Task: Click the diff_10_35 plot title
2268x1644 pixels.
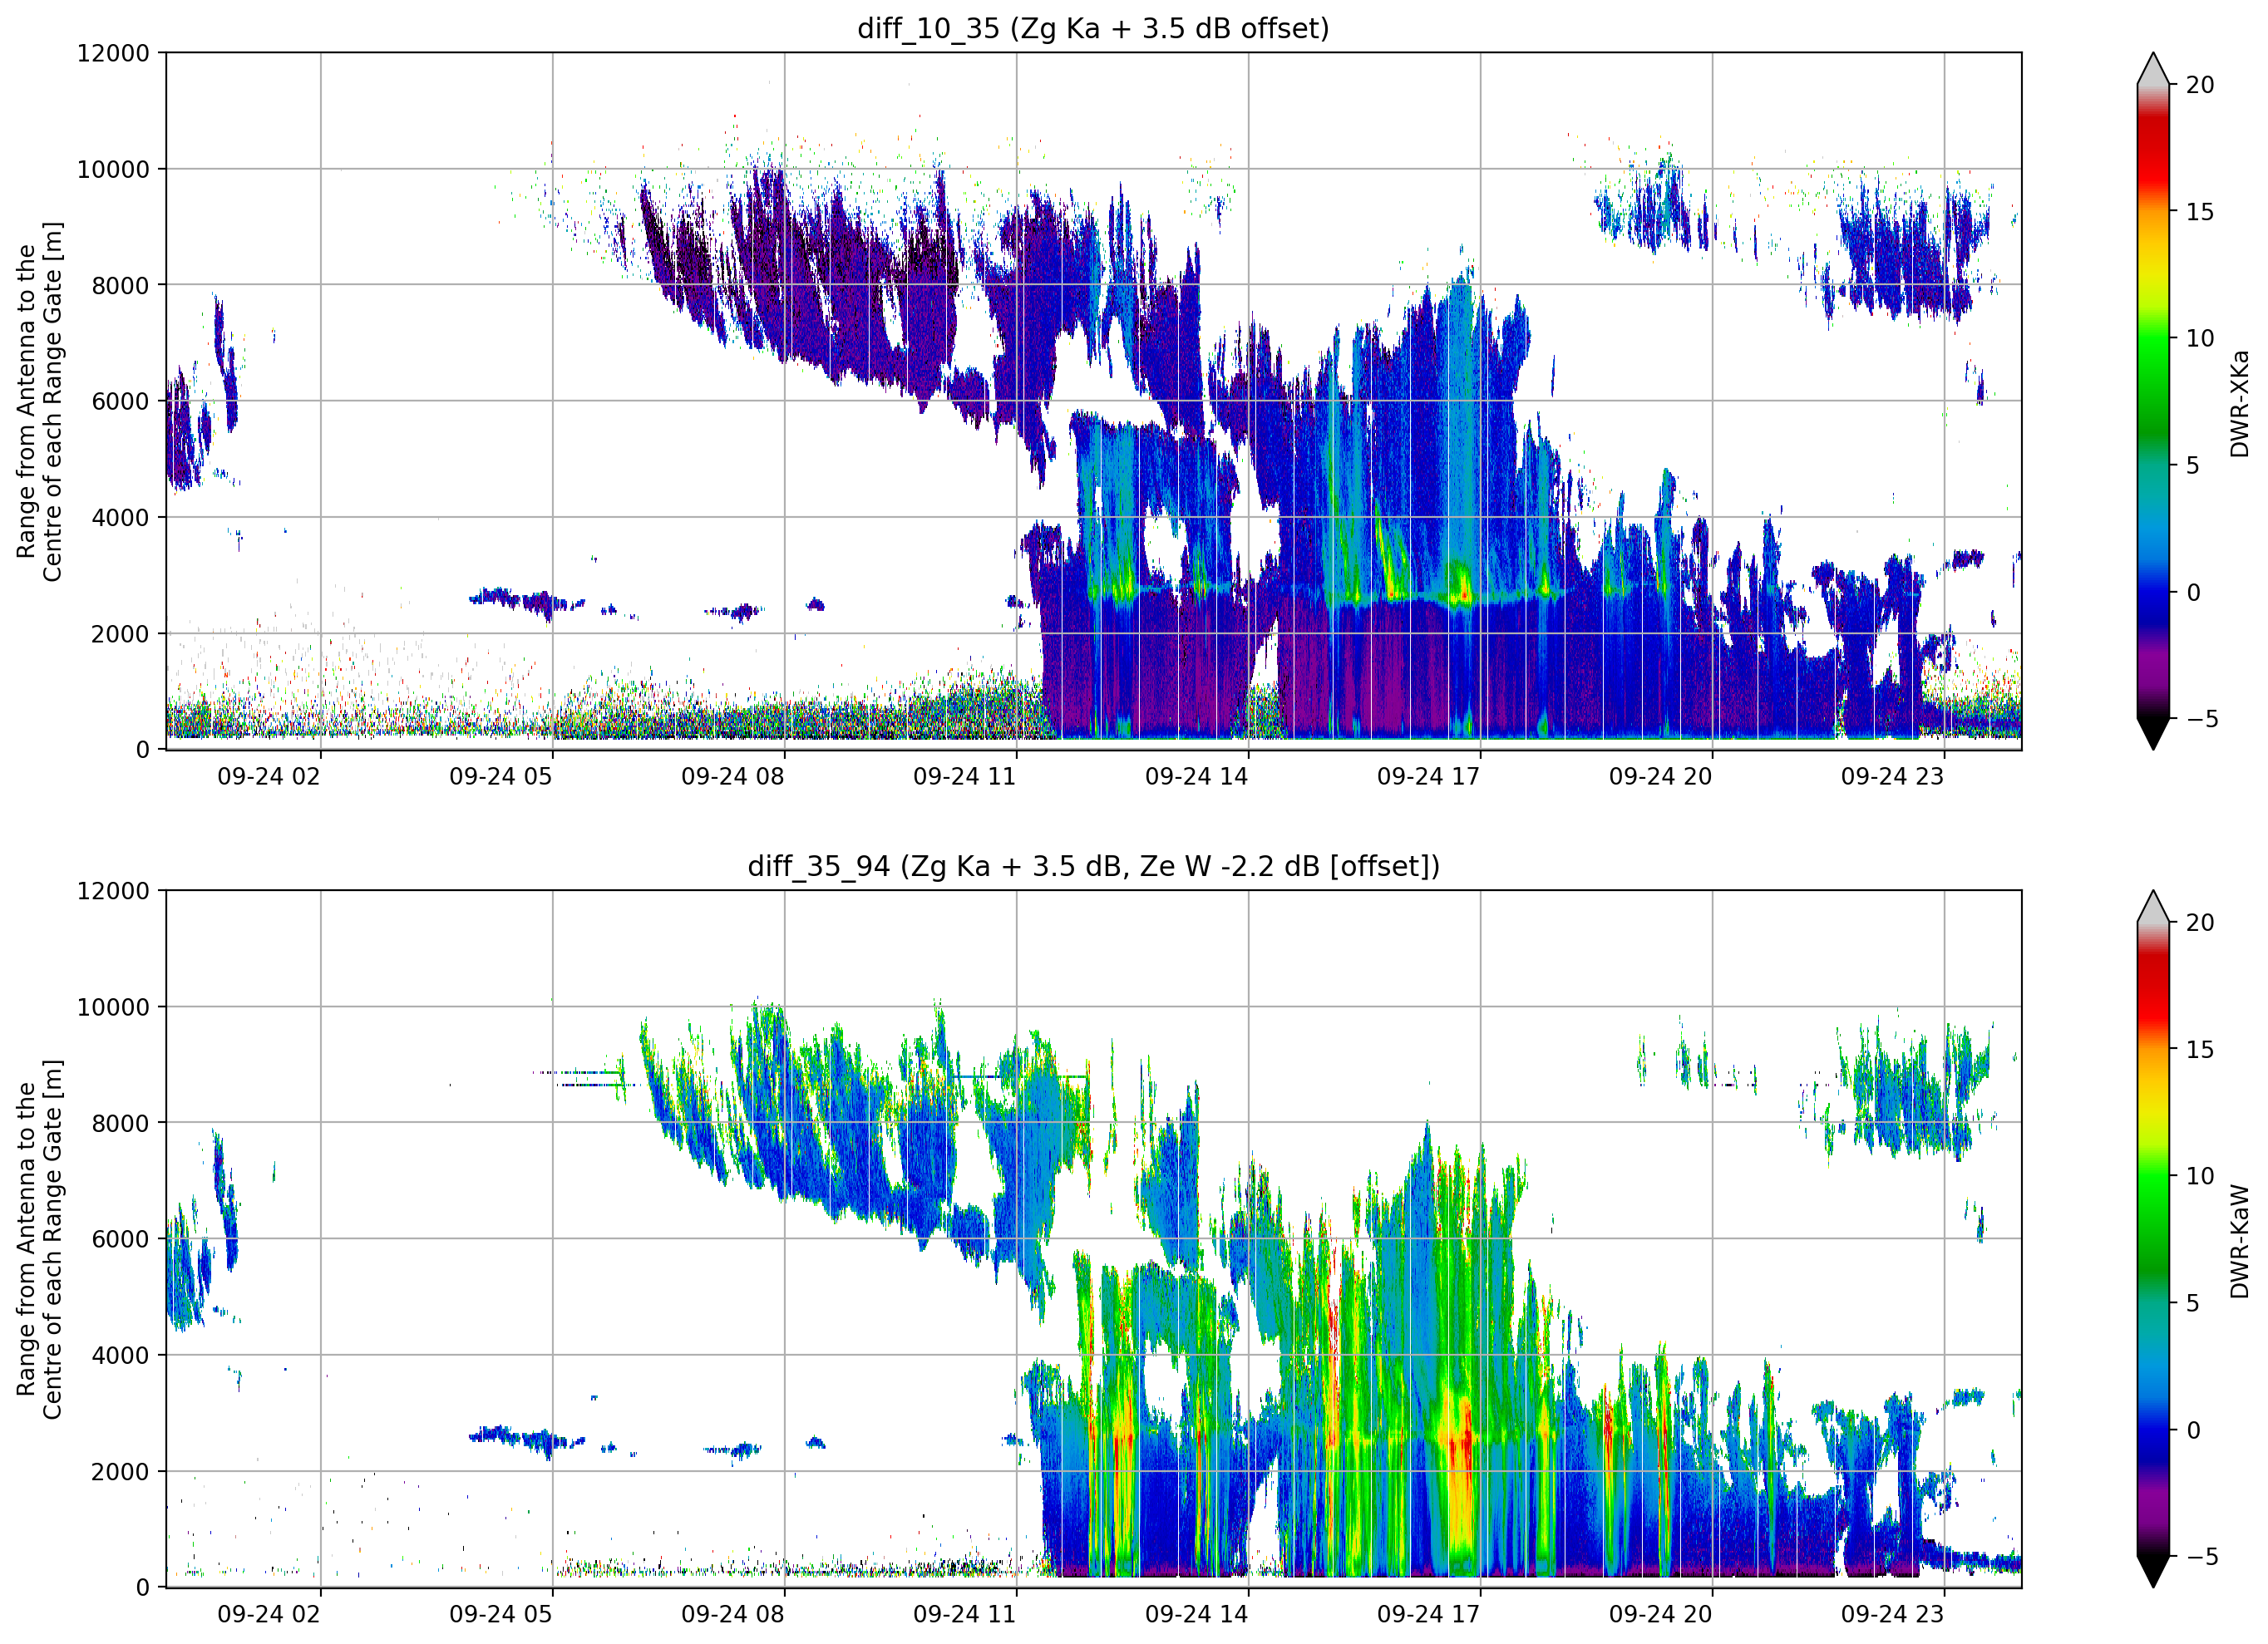Action: click(1093, 28)
